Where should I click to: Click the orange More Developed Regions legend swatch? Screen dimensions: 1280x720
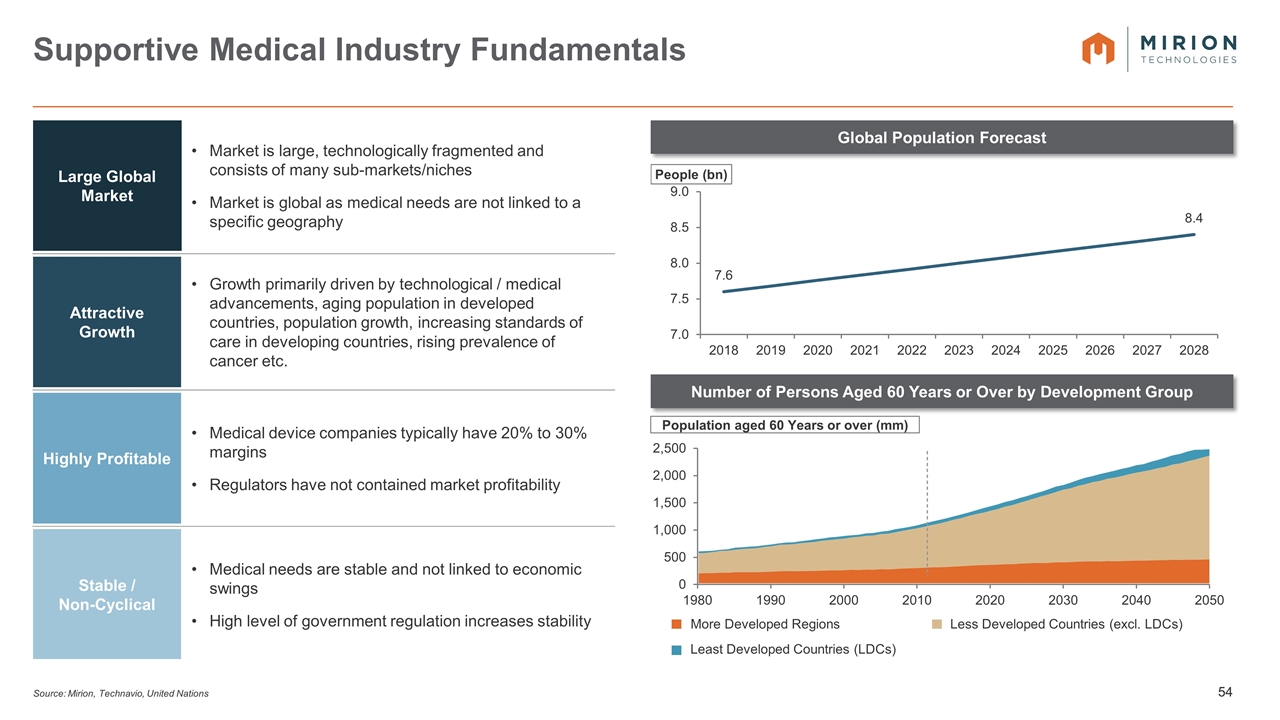coord(676,625)
